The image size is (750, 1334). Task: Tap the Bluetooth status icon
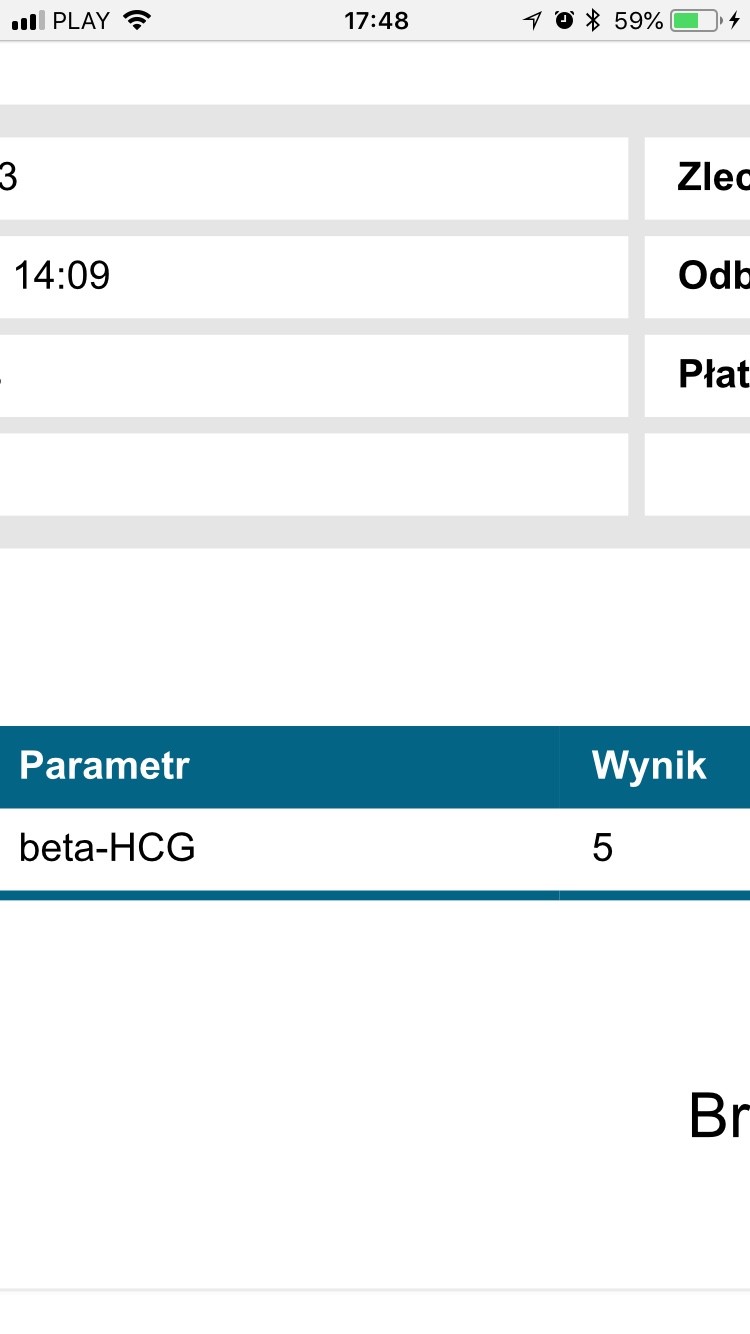point(593,20)
